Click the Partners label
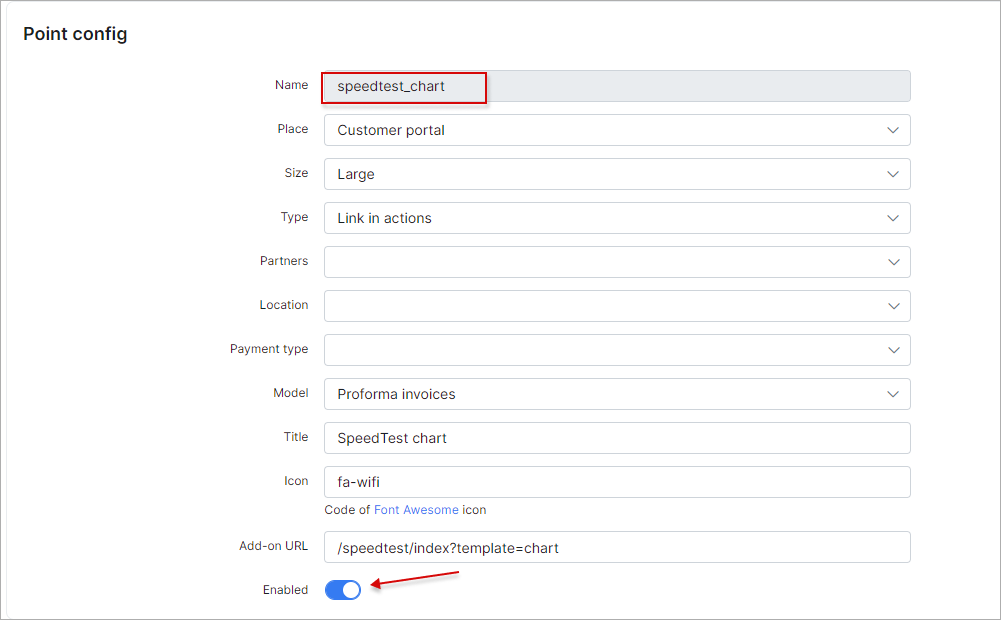Image resolution: width=1001 pixels, height=620 pixels. (284, 261)
